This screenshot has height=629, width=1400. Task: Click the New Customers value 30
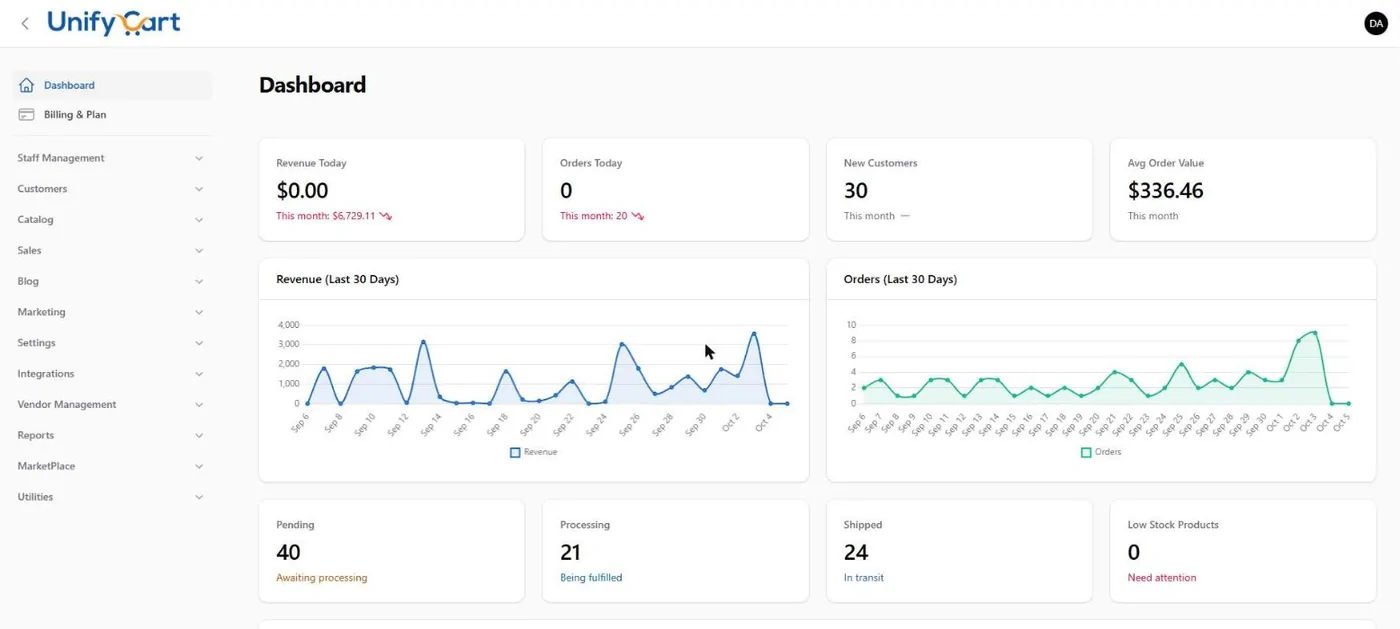(x=856, y=190)
